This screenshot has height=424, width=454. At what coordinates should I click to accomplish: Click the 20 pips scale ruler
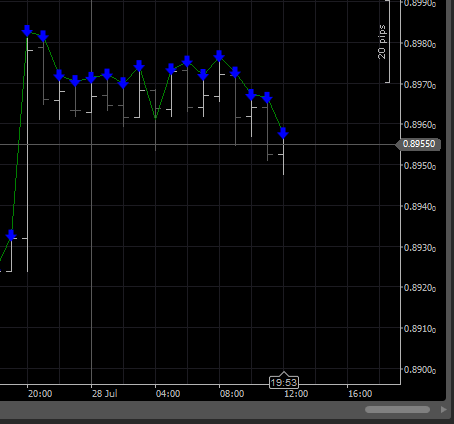(x=384, y=42)
